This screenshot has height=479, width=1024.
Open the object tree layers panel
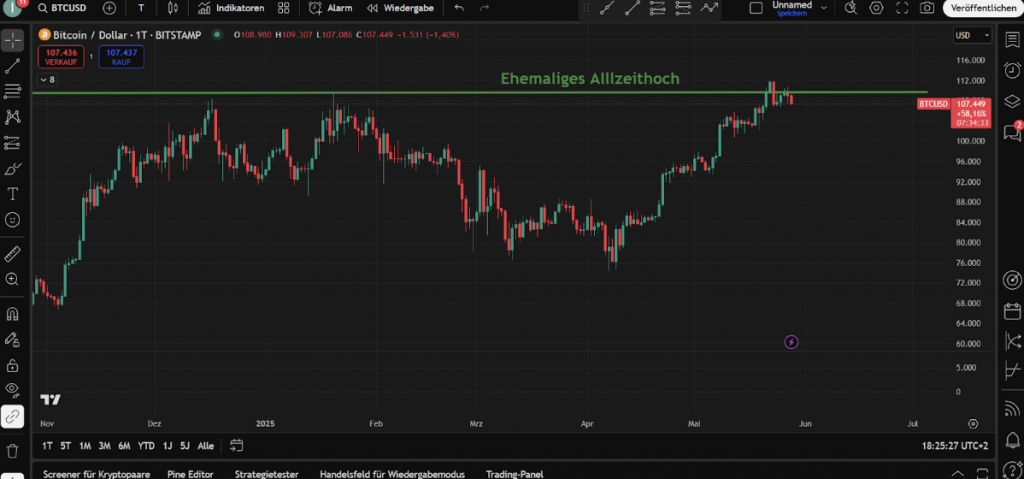(x=1012, y=101)
